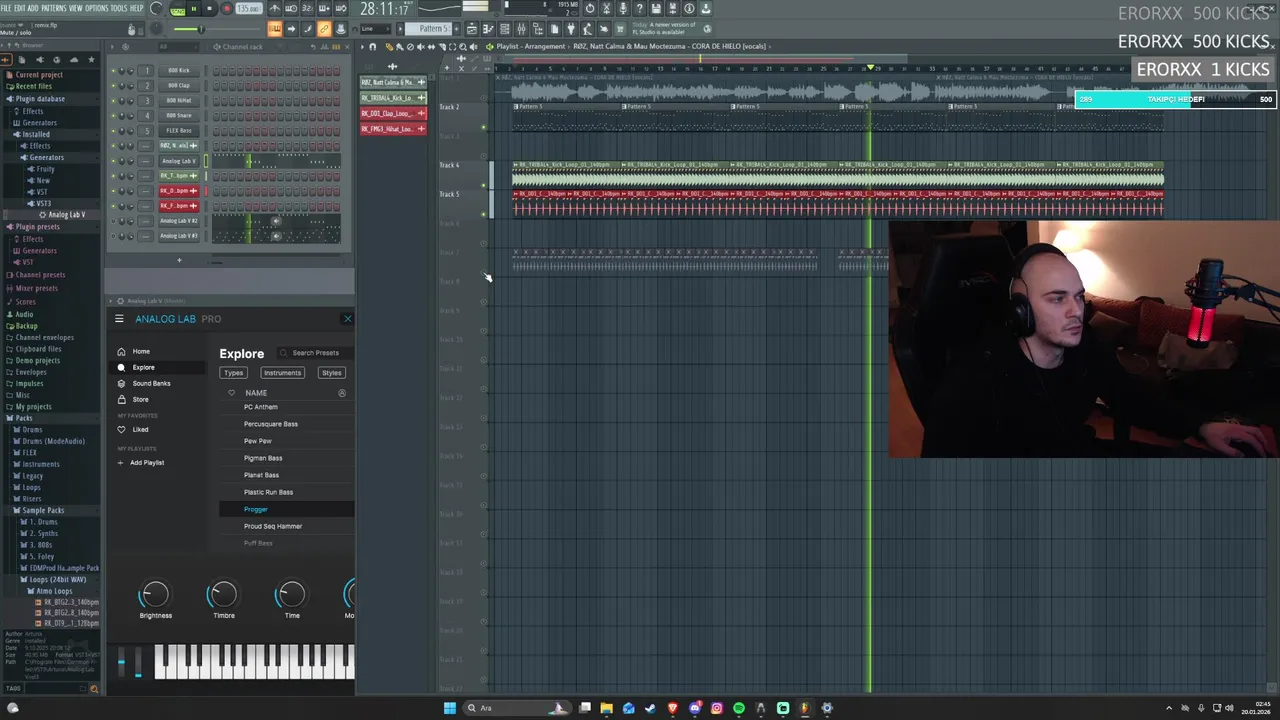
Task: Click the Play/Pause transport button
Action: tap(193, 9)
